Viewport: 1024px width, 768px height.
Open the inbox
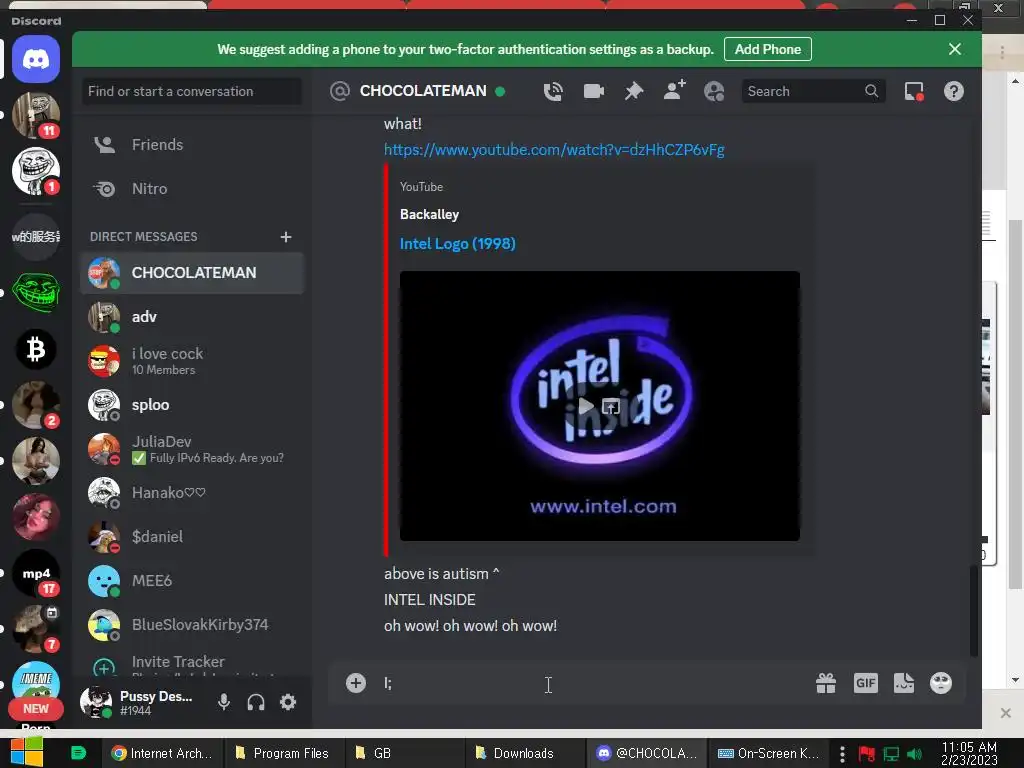[914, 91]
